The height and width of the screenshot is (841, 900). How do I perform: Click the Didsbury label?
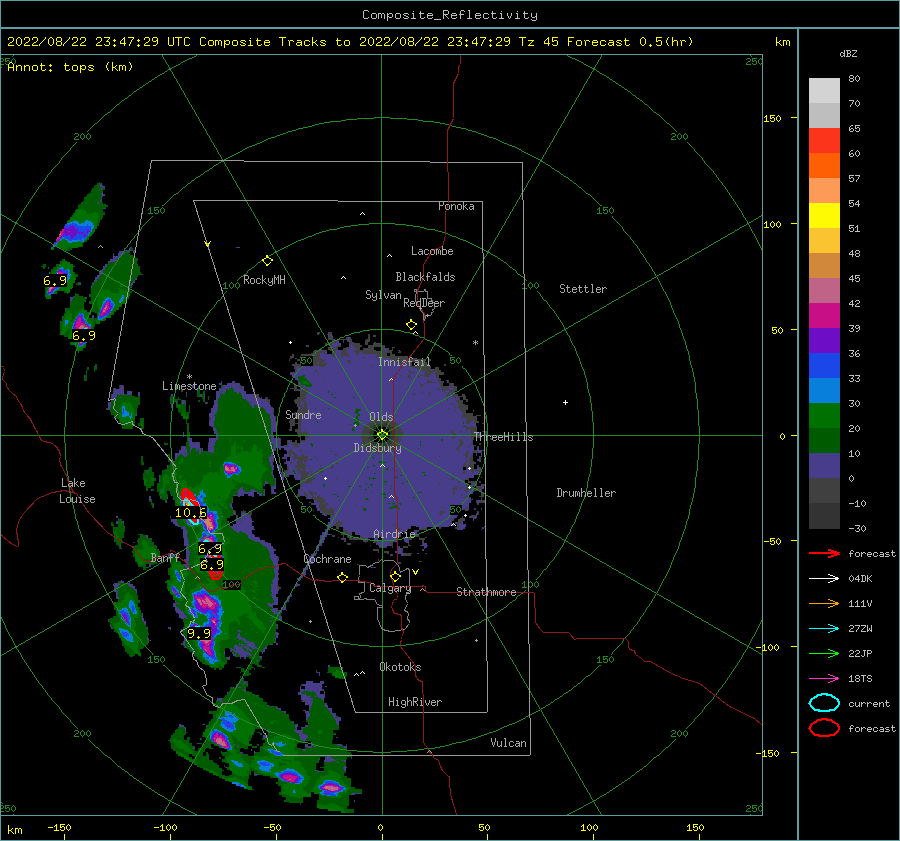coord(377,448)
